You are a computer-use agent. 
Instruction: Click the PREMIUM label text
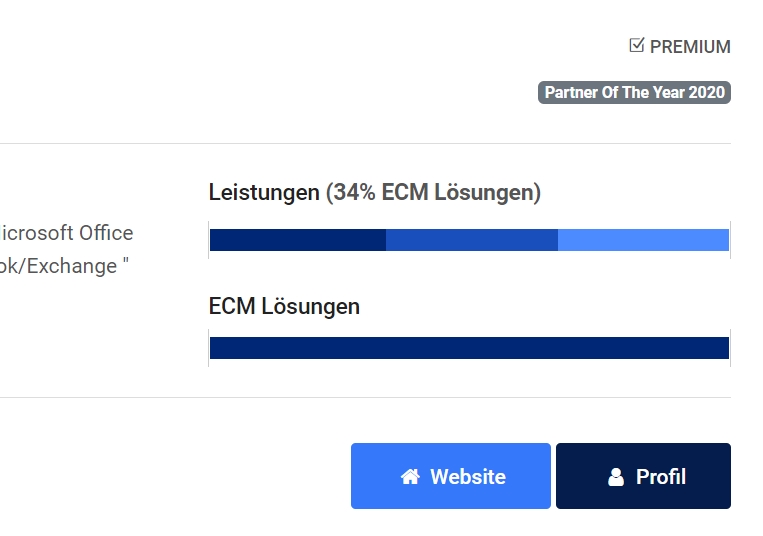[x=690, y=47]
